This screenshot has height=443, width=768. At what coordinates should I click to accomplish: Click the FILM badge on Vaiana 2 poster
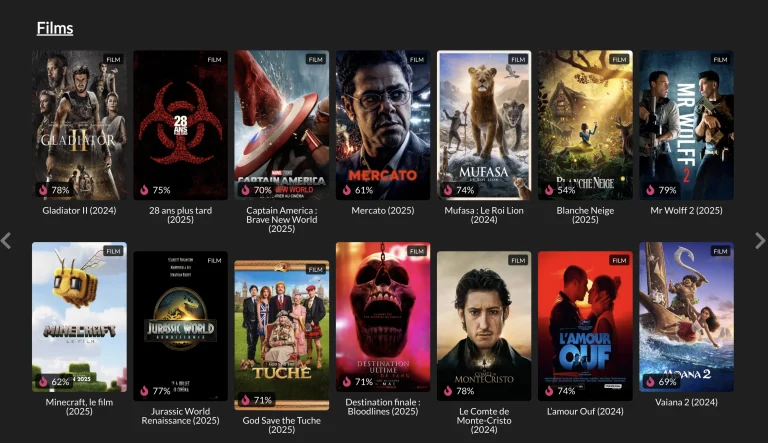tap(720, 251)
